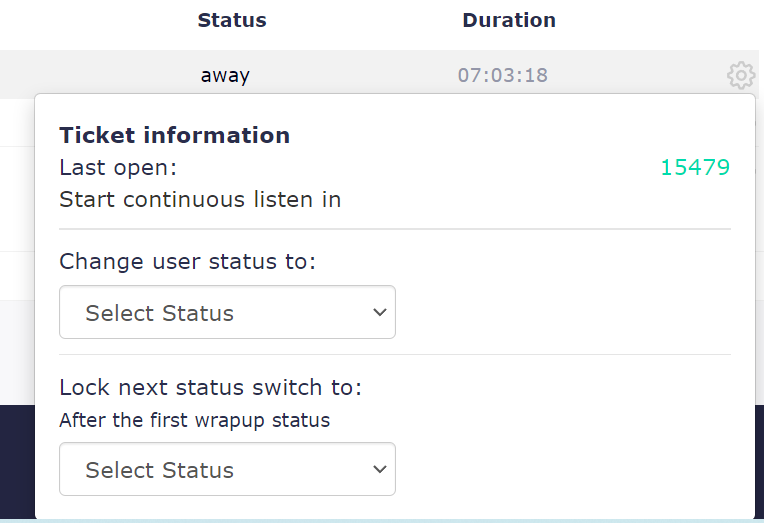The height and width of the screenshot is (523, 764).
Task: Select the 07:03:18 duration value
Action: tap(503, 75)
